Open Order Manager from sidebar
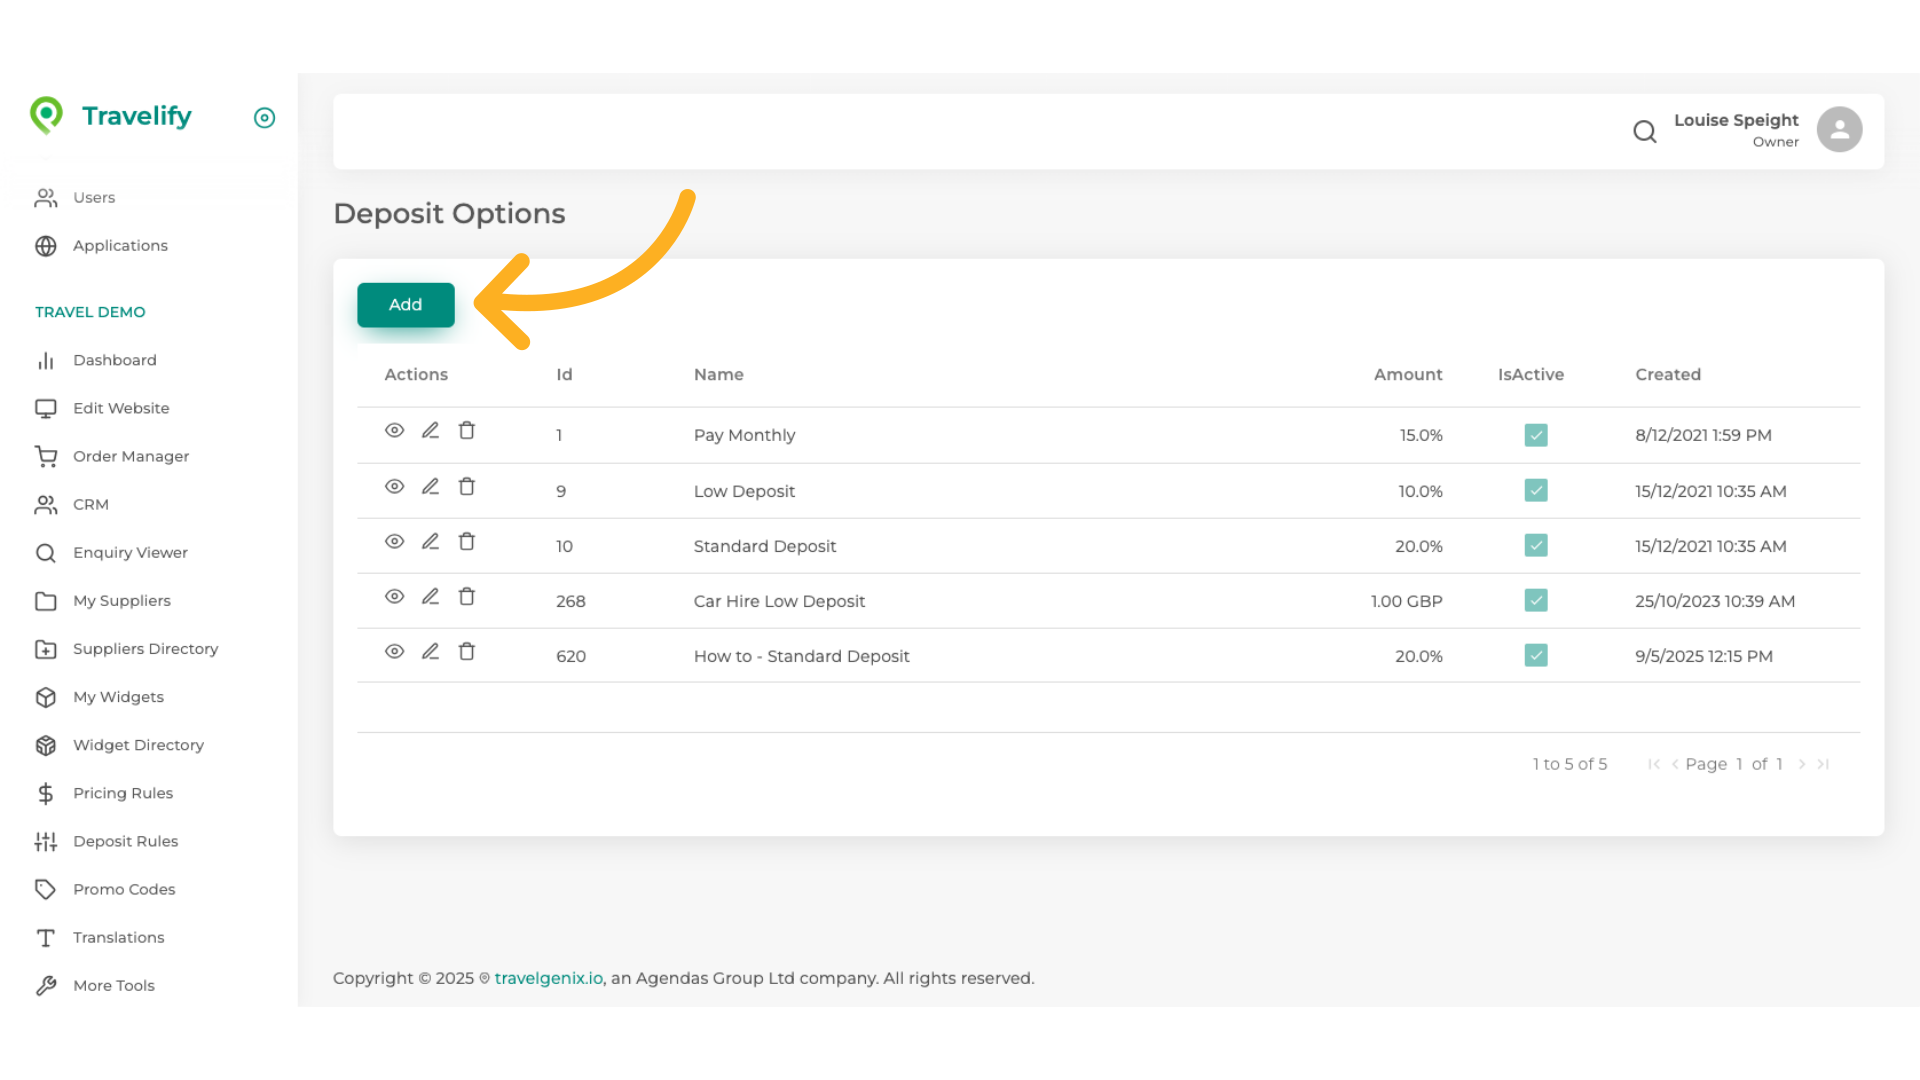The height and width of the screenshot is (1080, 1920). pyautogui.click(x=130, y=456)
